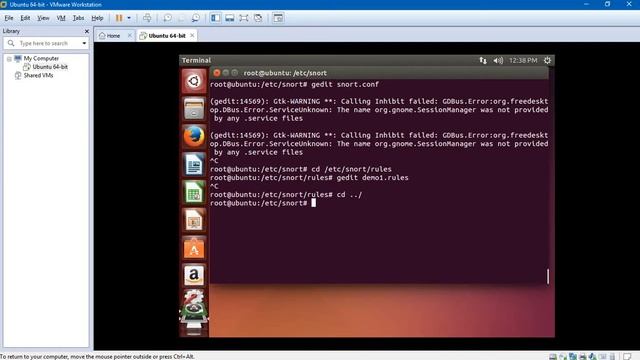The width and height of the screenshot is (640, 360).
Task: Switch to Unity mode
Action: [x=258, y=18]
